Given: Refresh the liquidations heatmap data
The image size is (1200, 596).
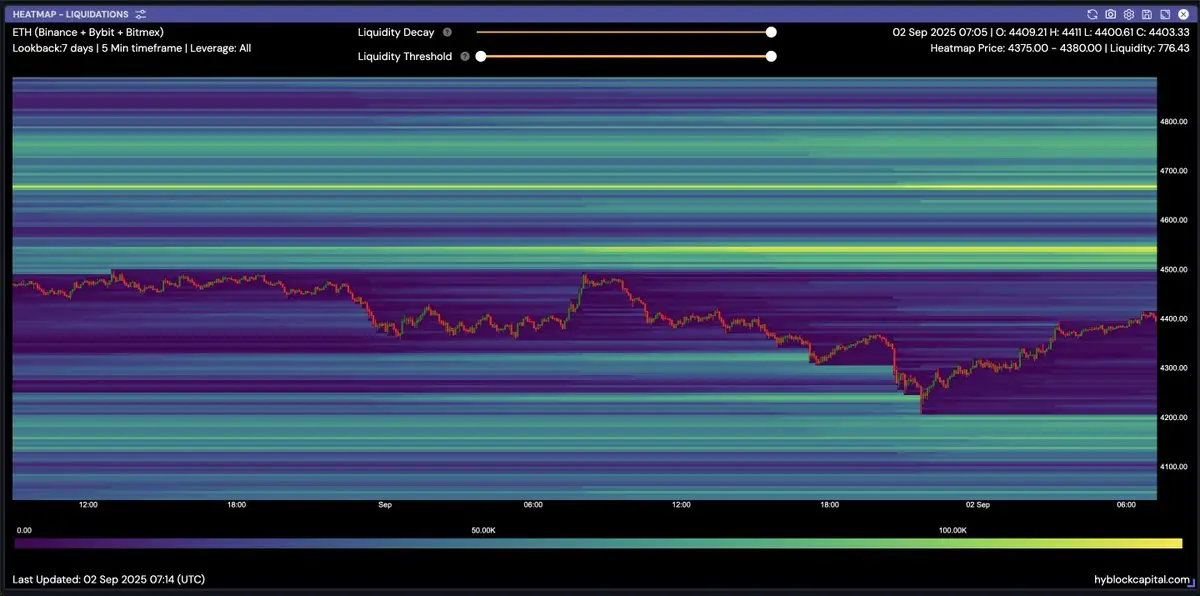Looking at the screenshot, I should tap(1093, 14).
